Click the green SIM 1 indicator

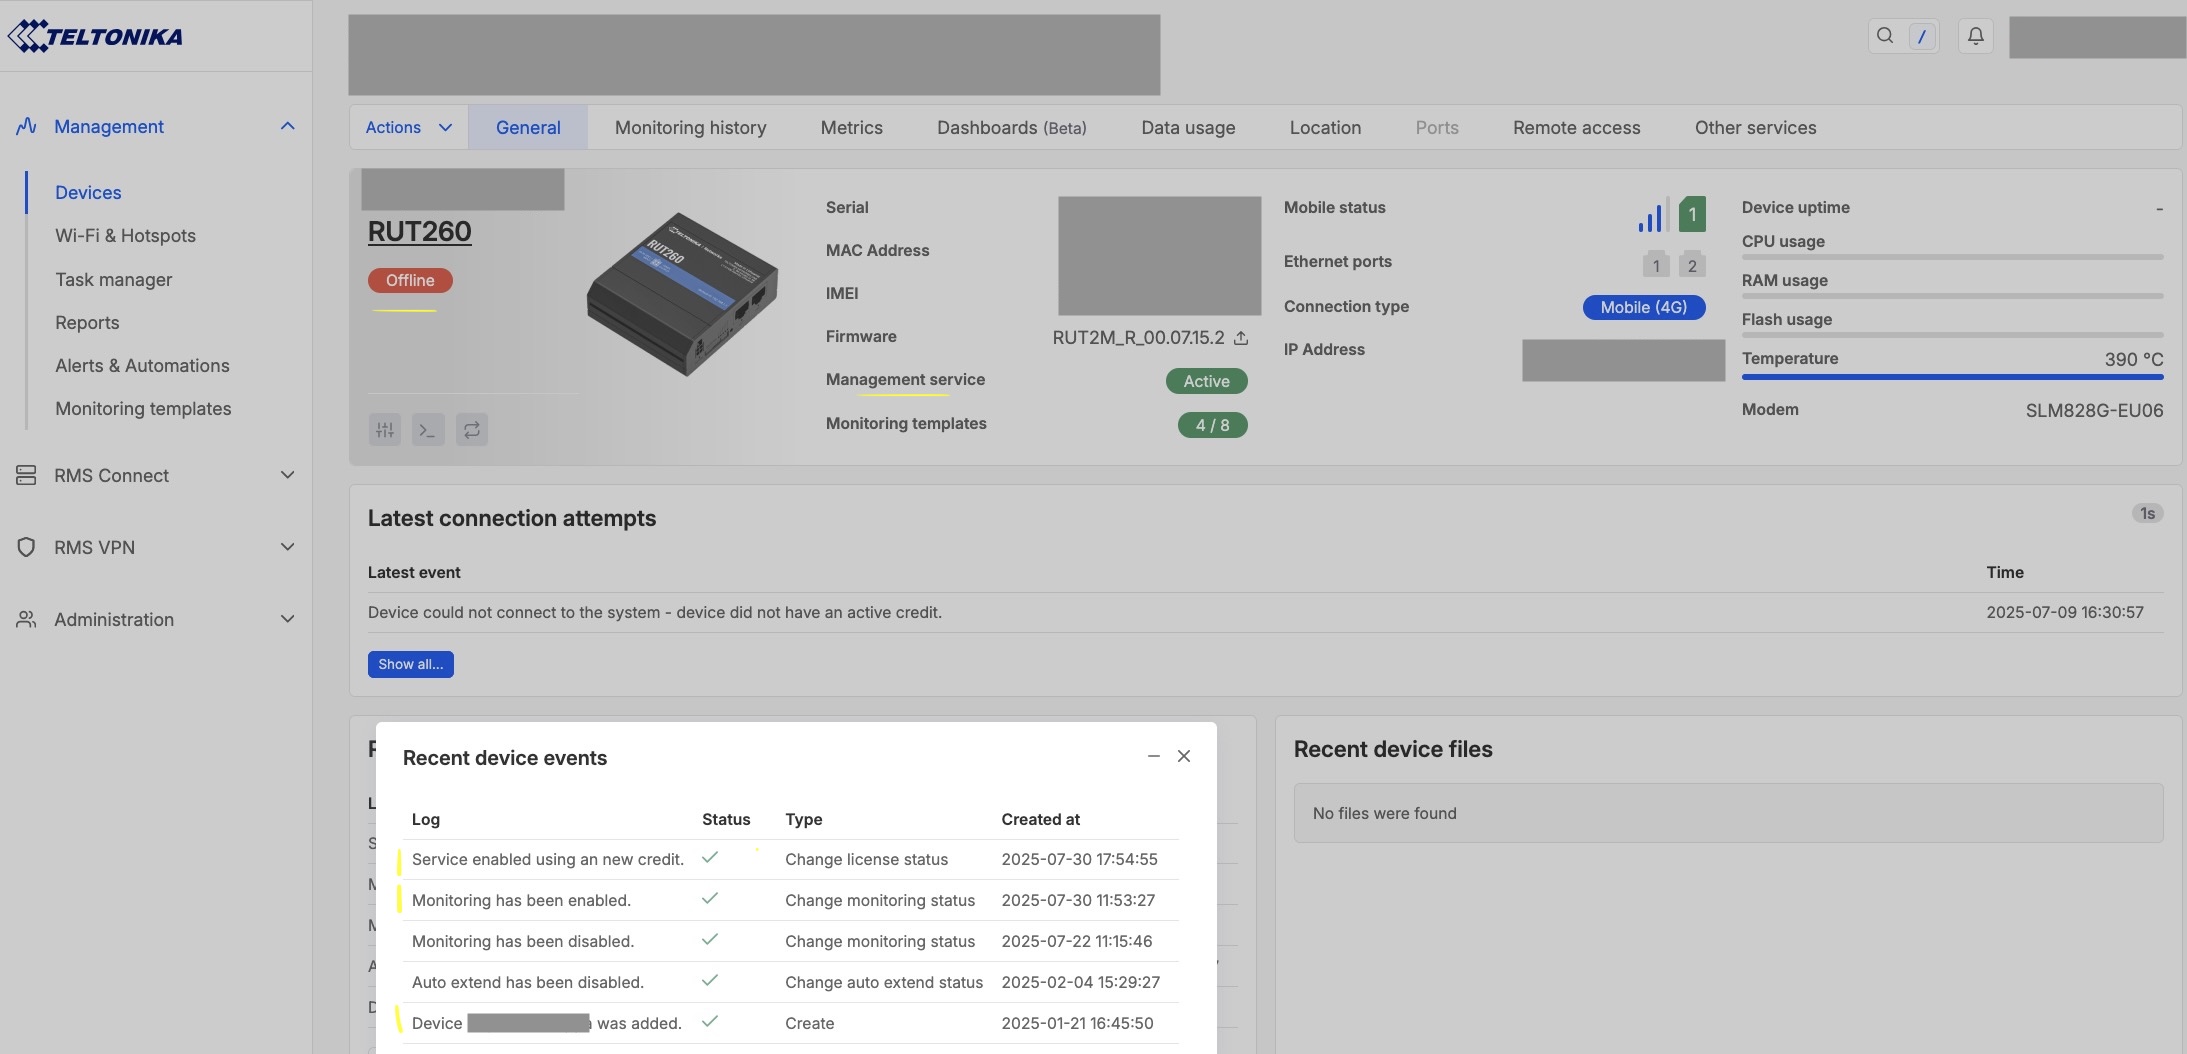click(1692, 214)
